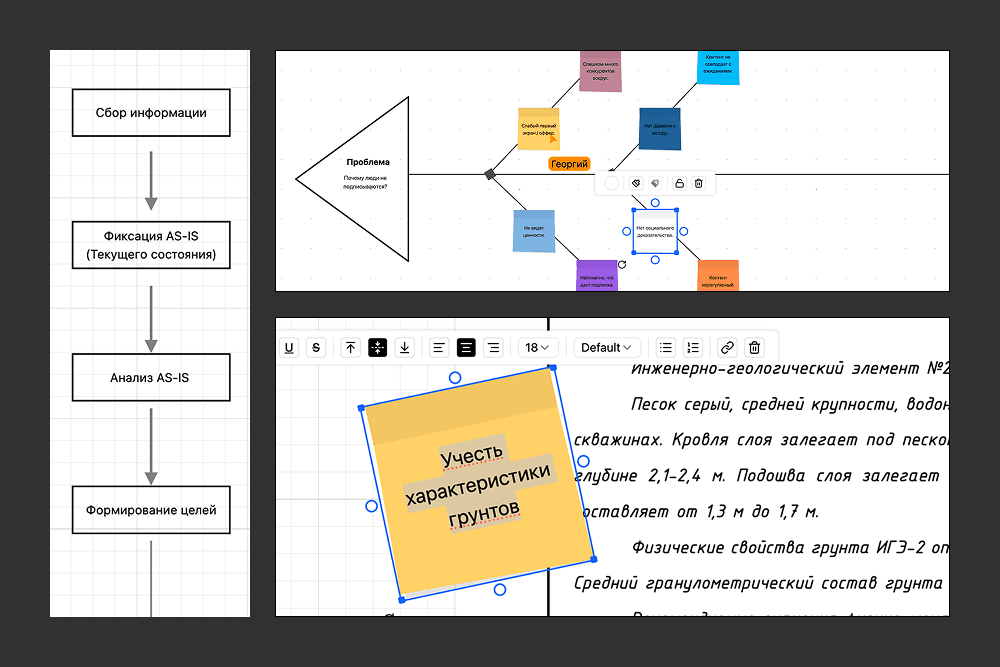Screen dimensions: 1000x667
Task: Insert a numbered list
Action: pyautogui.click(x=693, y=348)
